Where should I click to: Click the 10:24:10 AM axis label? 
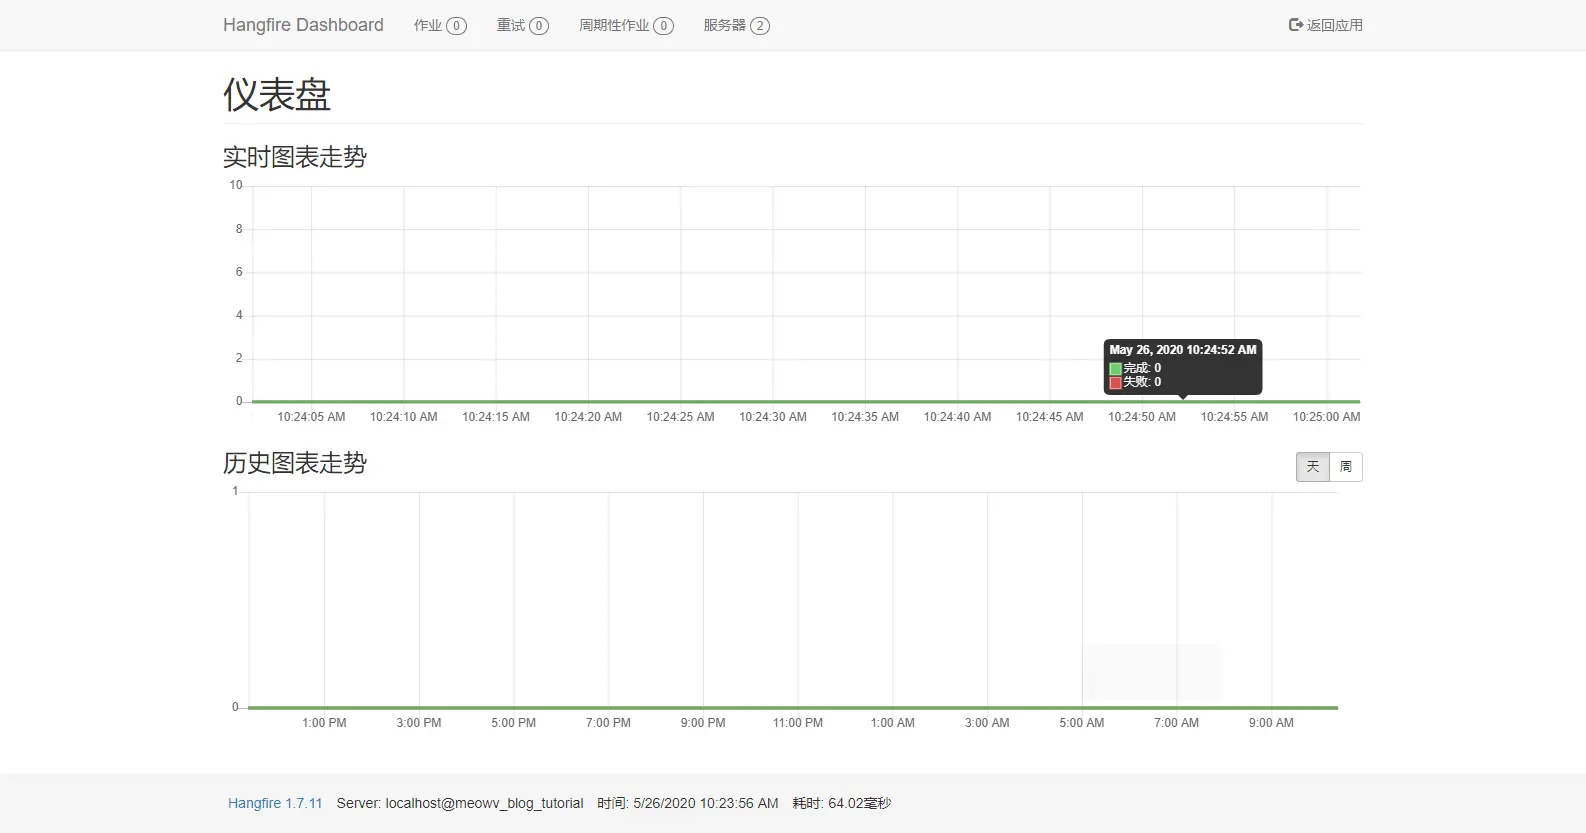[404, 417]
